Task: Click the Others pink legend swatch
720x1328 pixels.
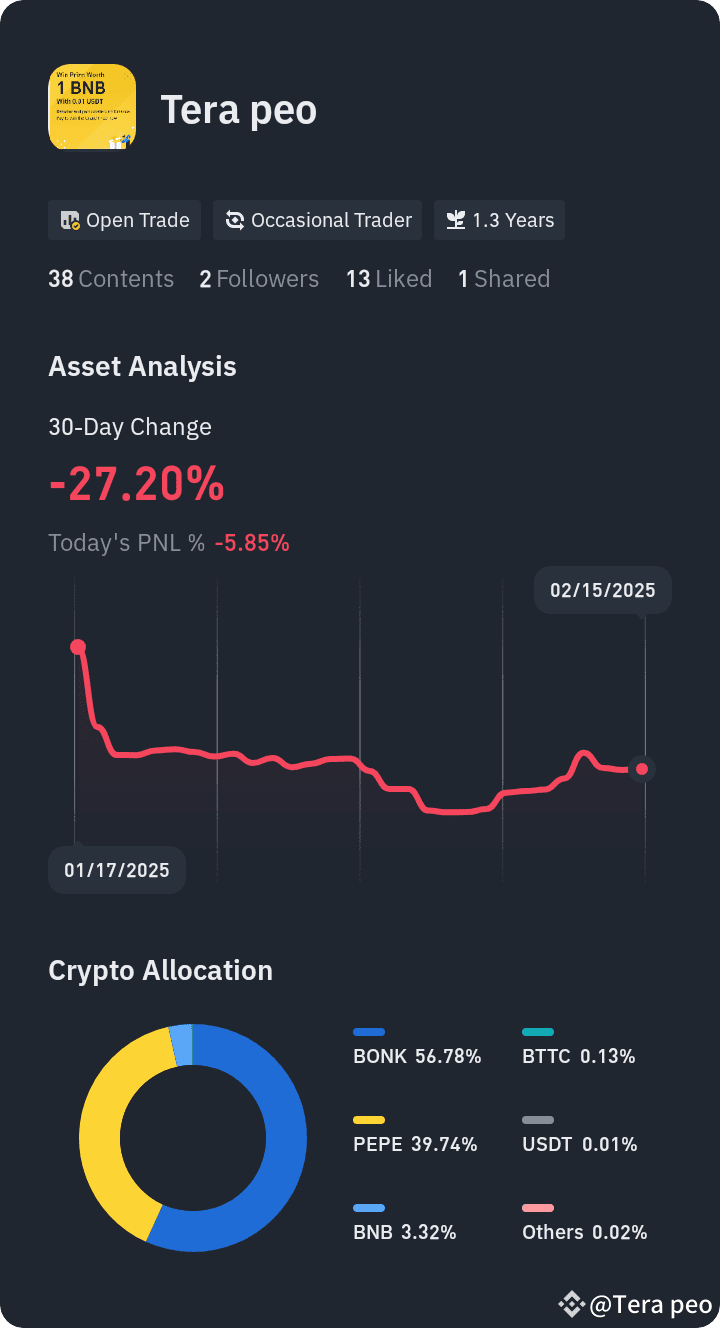Action: click(538, 1208)
